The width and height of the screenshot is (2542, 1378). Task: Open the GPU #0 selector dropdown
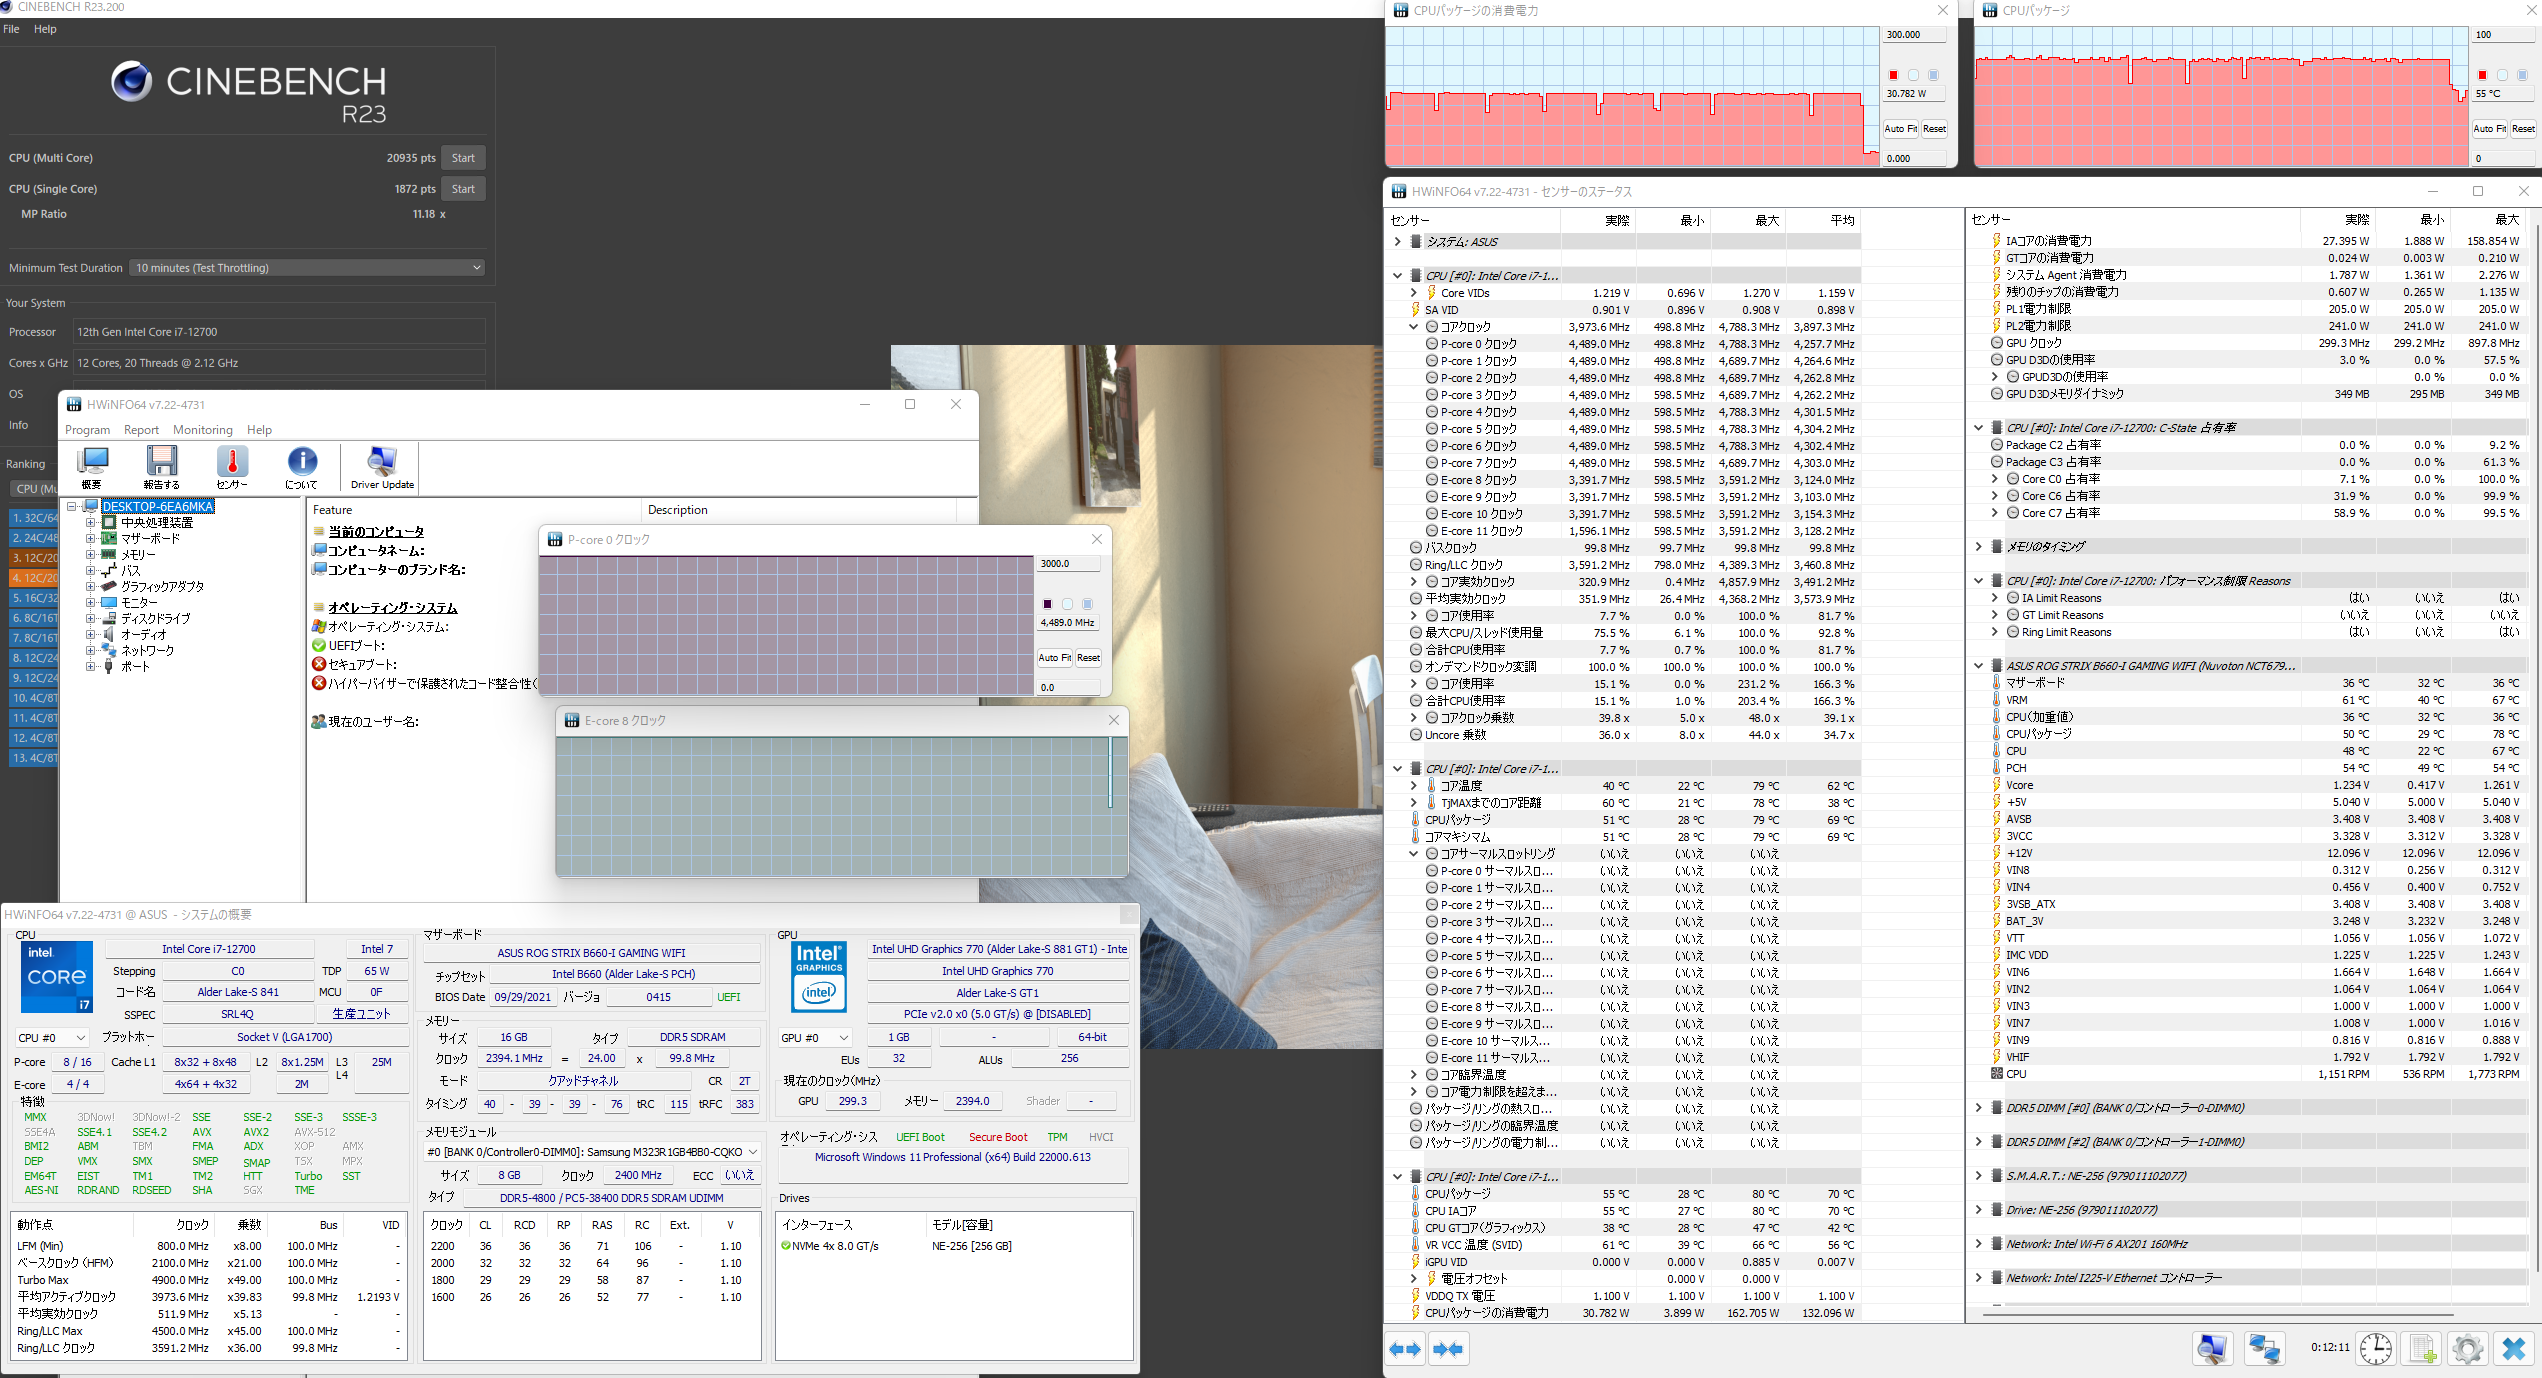coord(815,1038)
